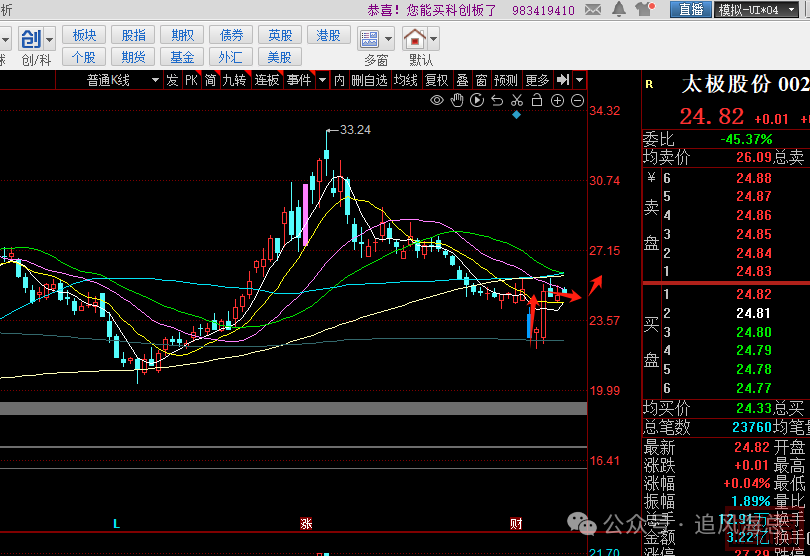Toggle the 简 simplified view item

210,80
